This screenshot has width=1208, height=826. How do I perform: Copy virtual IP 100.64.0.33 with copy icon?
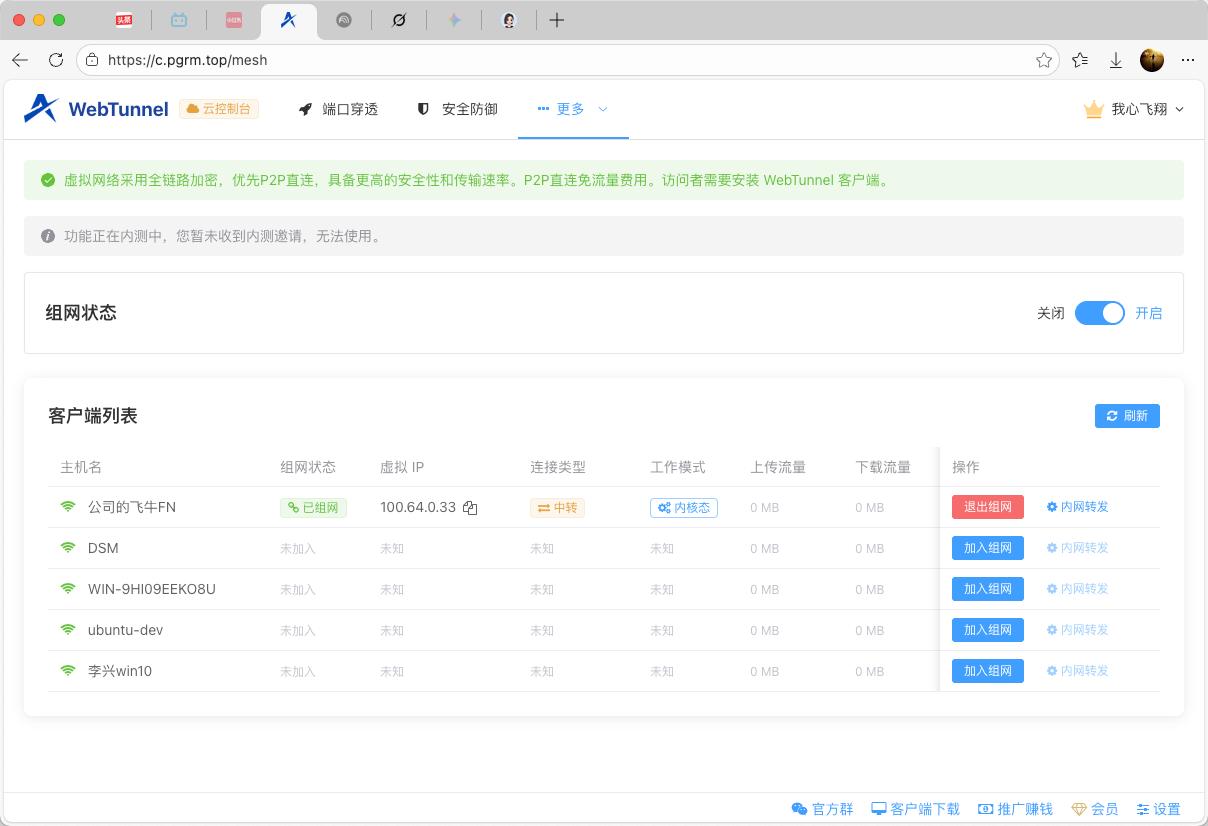[x=470, y=507]
